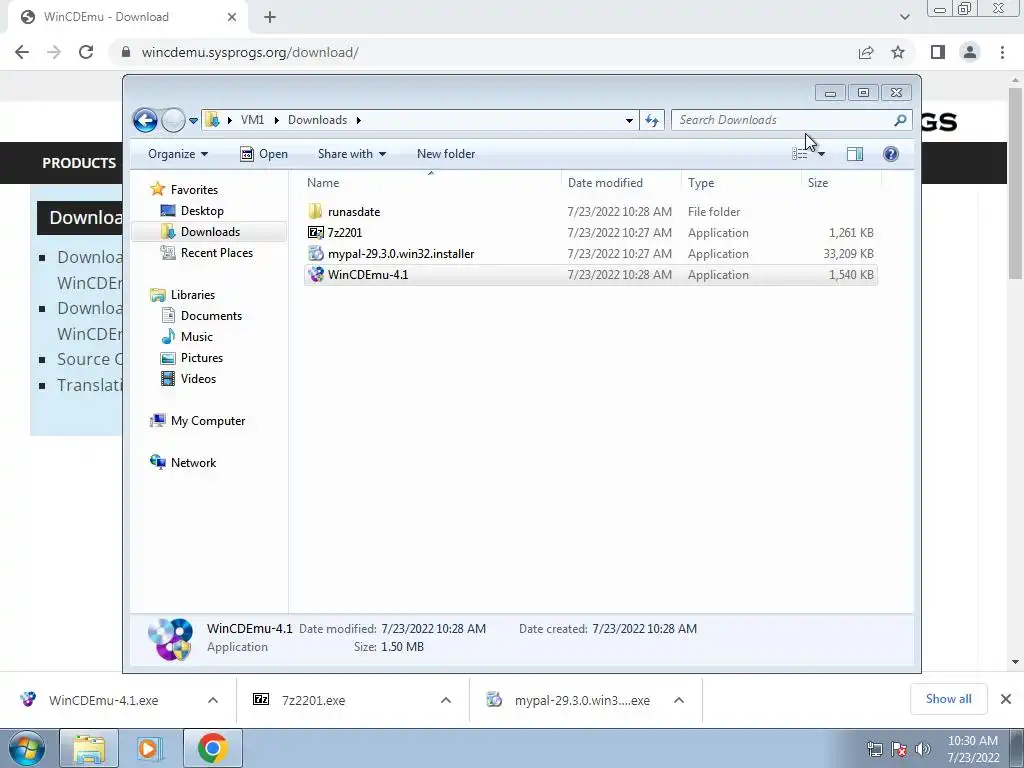This screenshot has height=768, width=1024.
Task: Open WinCDEmu-4.1.exe in downloads bar
Action: tap(103, 701)
